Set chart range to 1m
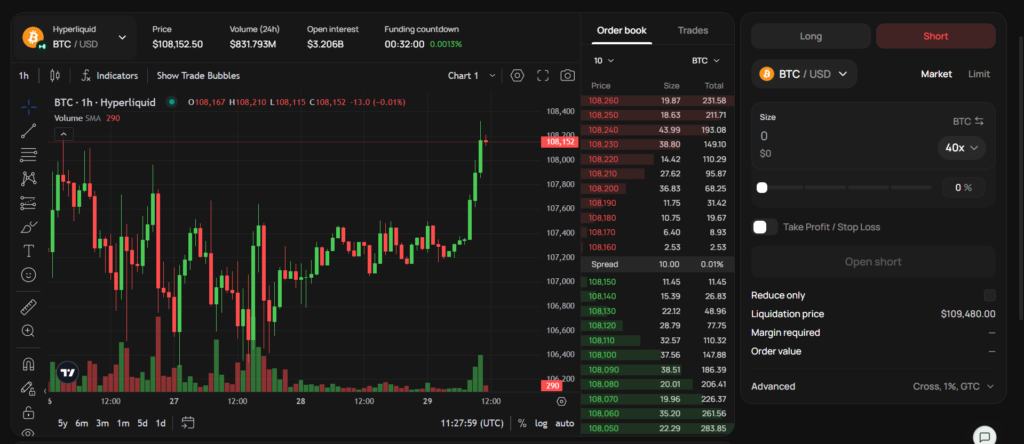Screen dimensions: 1024x444 pos(123,423)
